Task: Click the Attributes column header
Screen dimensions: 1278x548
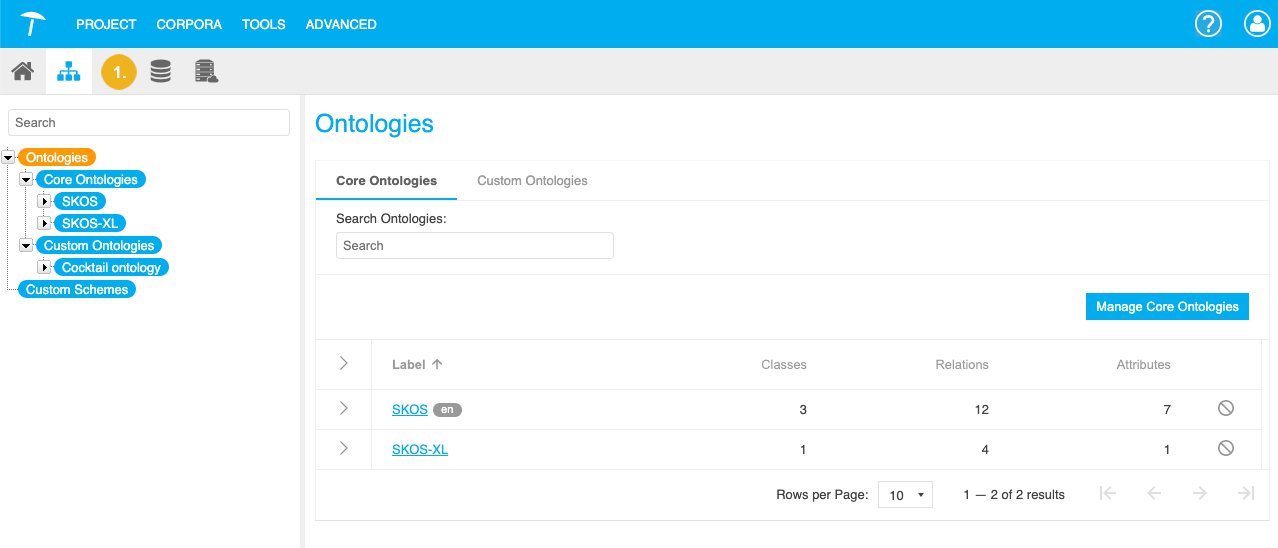Action: click(x=1143, y=365)
